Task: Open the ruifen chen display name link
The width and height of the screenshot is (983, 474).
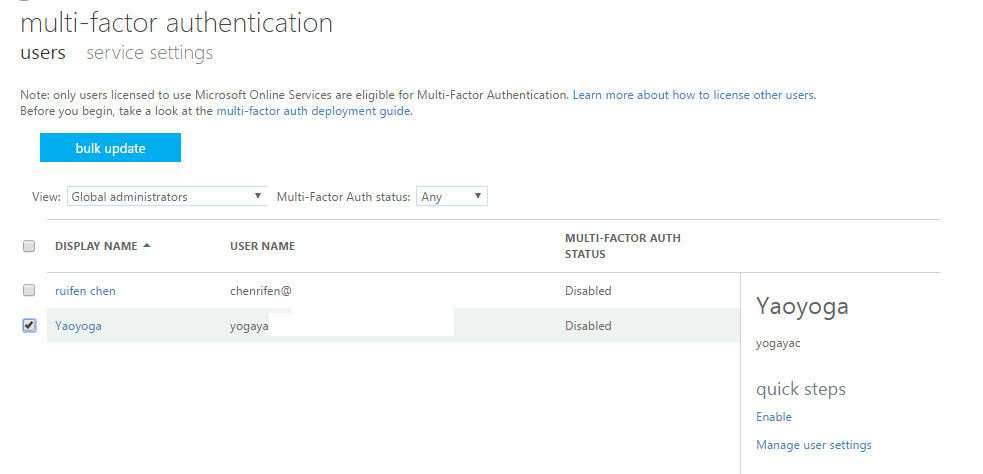Action: click(85, 291)
